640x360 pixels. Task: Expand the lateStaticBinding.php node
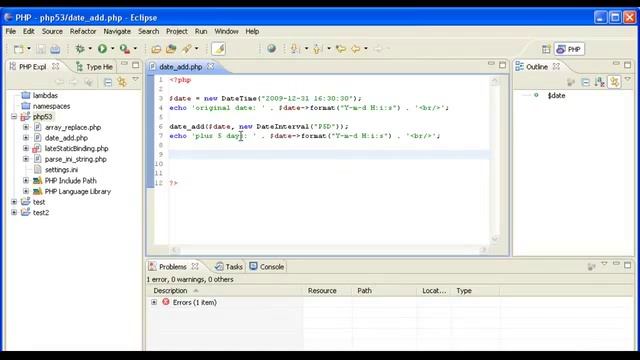click(26, 149)
